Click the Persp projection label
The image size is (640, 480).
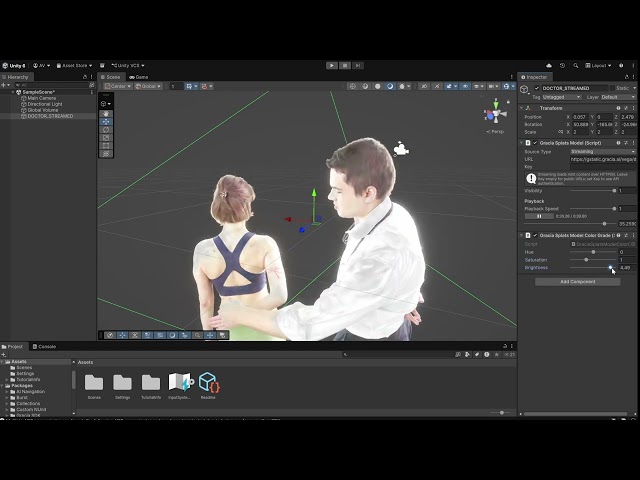click(x=495, y=131)
